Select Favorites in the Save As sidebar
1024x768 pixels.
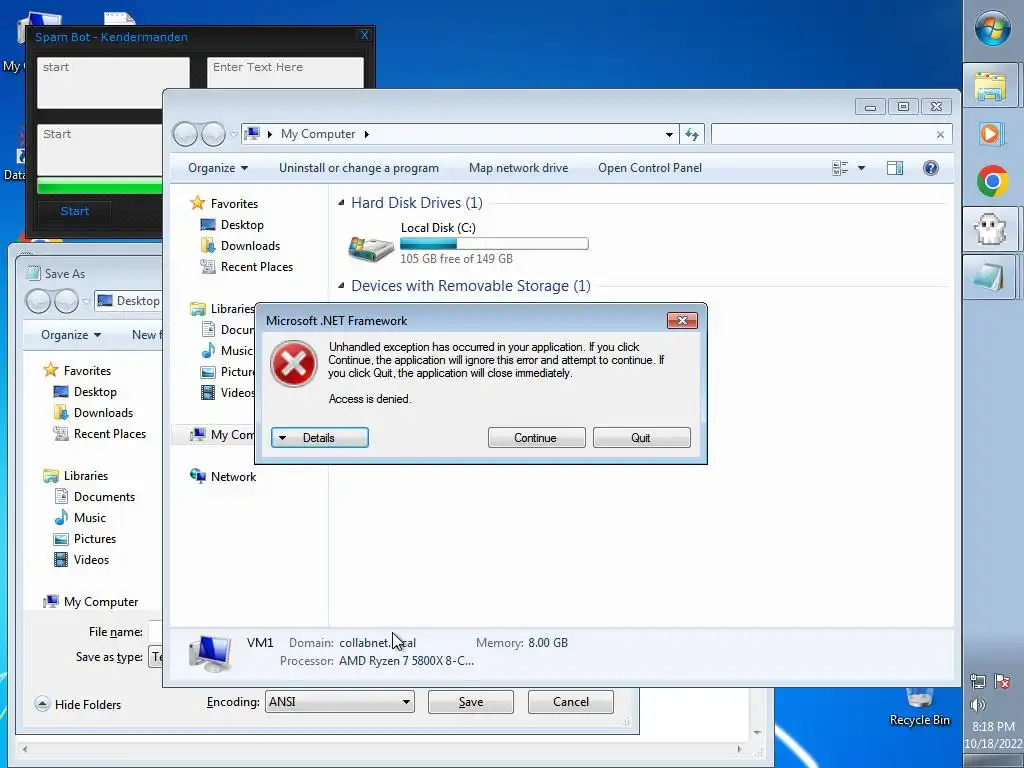(87, 371)
